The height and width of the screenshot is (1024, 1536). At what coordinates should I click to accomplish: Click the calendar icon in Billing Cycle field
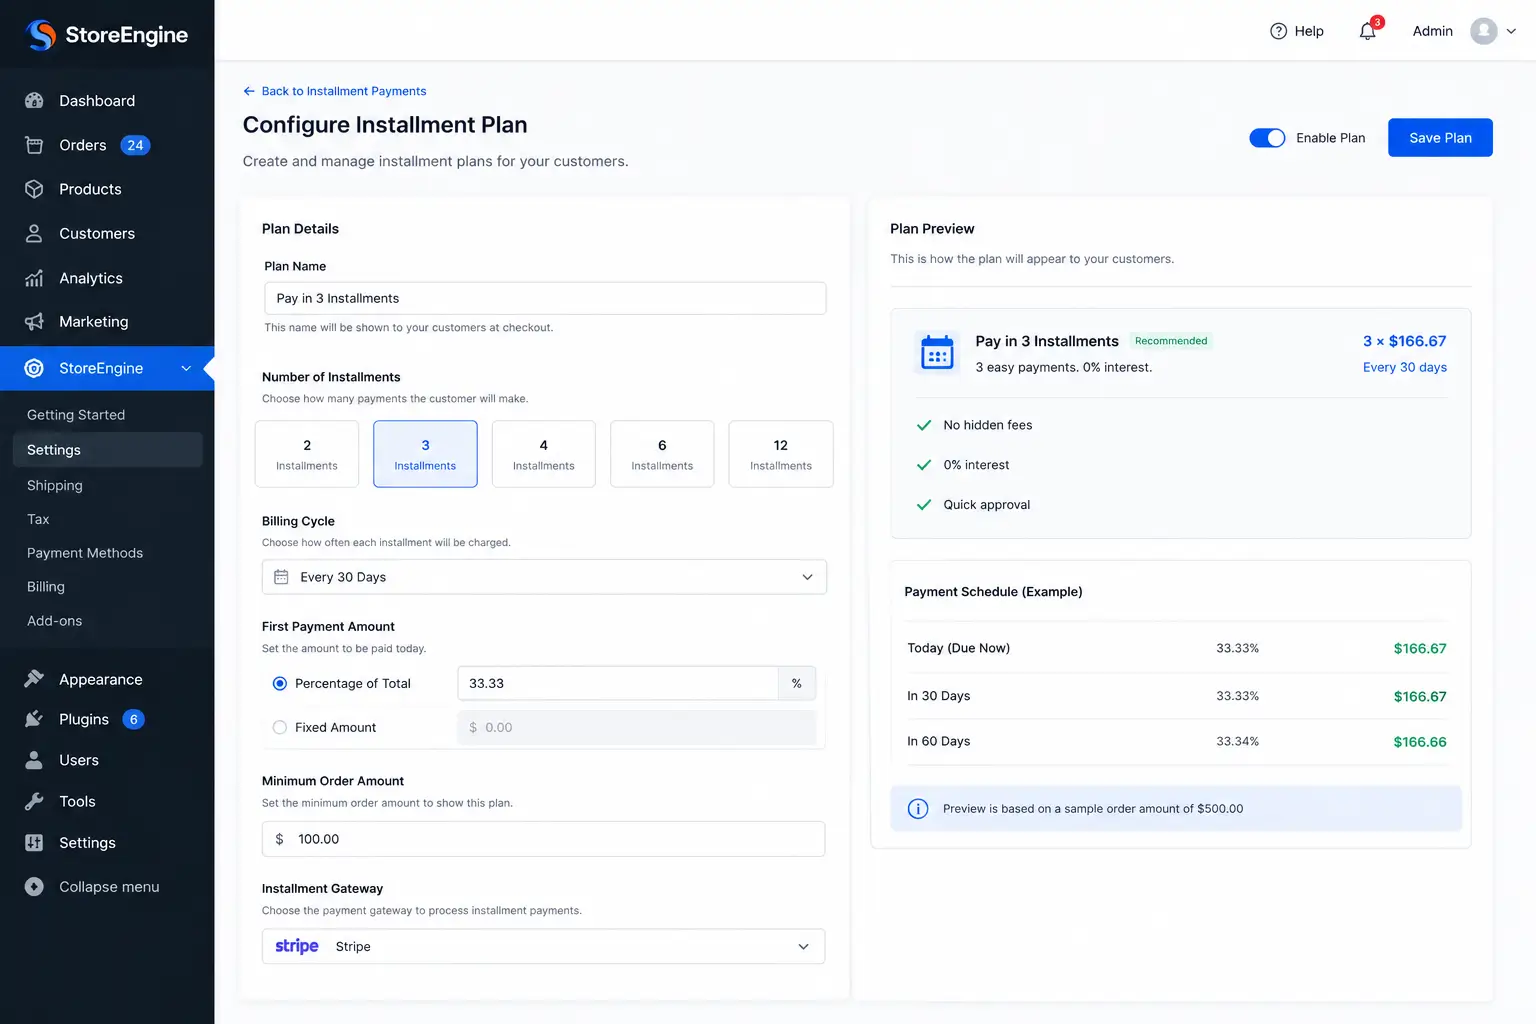tap(281, 577)
